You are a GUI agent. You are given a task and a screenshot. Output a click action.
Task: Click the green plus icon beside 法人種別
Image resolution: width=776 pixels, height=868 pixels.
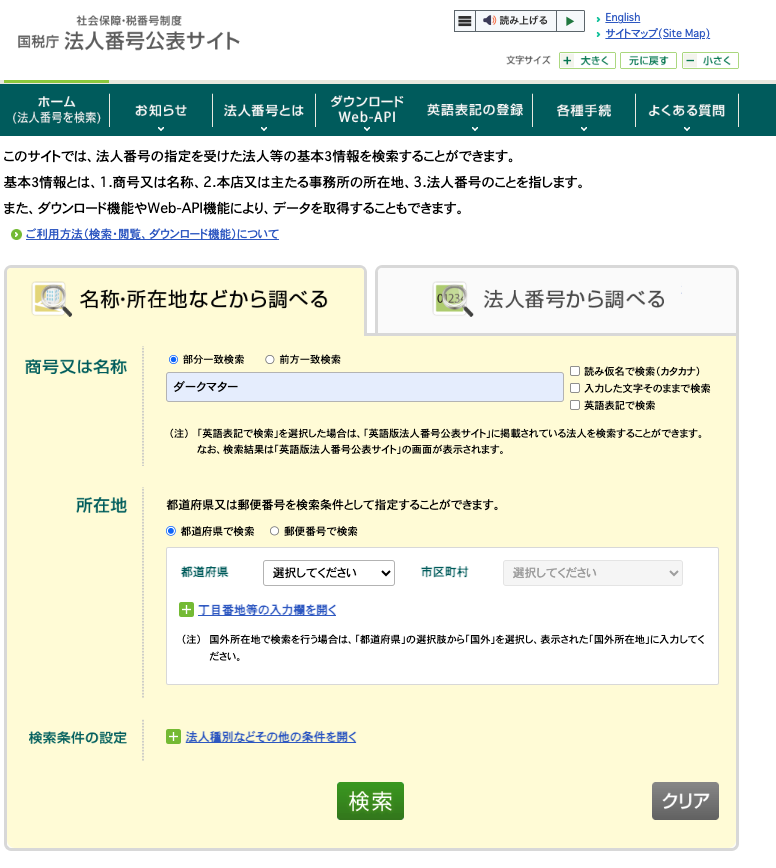(x=173, y=737)
